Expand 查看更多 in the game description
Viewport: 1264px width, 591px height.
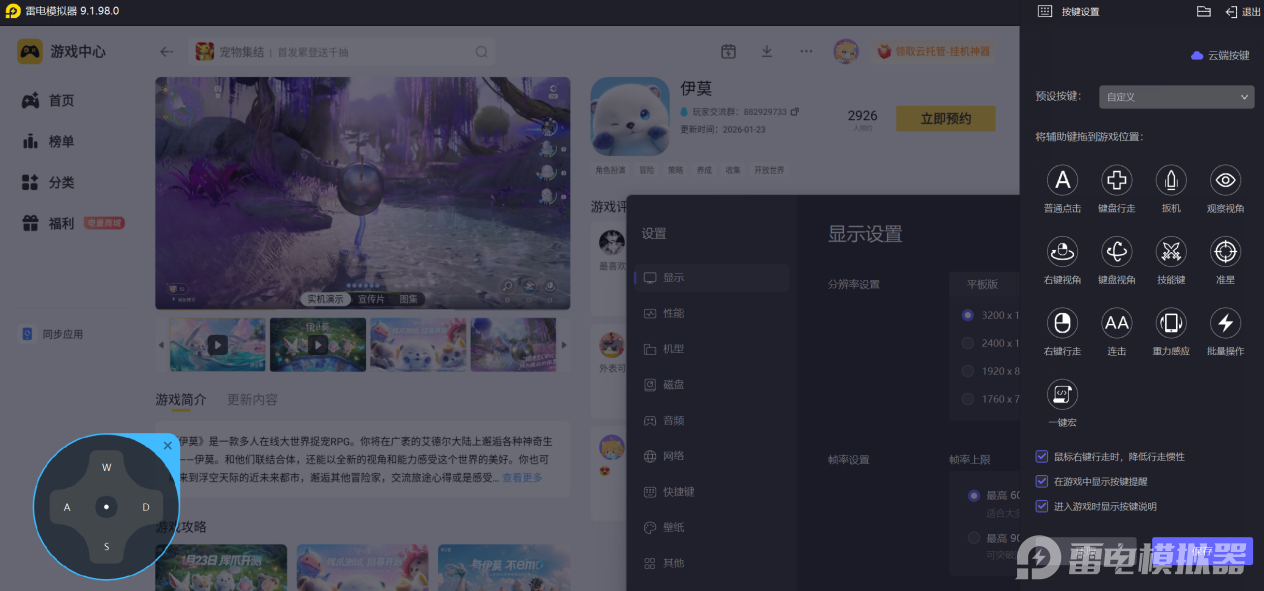click(x=522, y=478)
